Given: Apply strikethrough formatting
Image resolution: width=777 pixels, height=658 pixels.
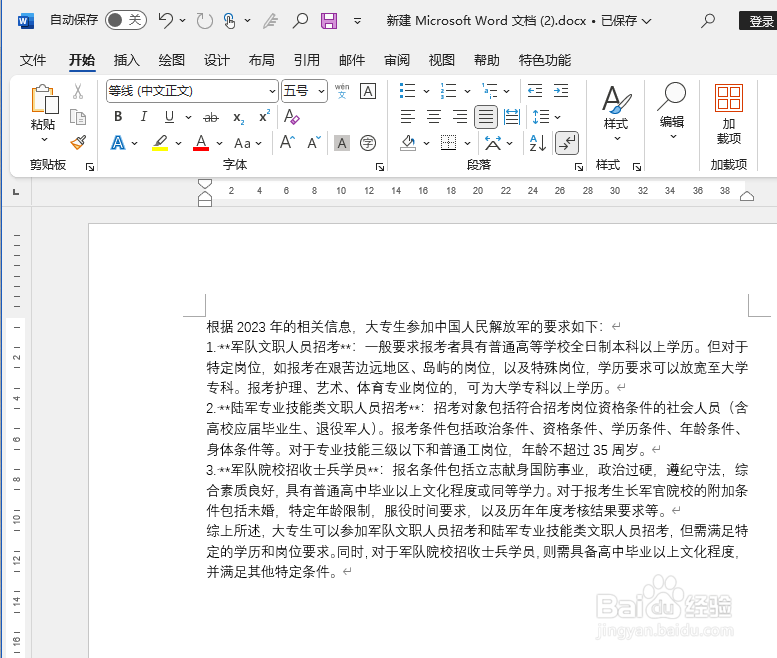Looking at the screenshot, I should [211, 117].
